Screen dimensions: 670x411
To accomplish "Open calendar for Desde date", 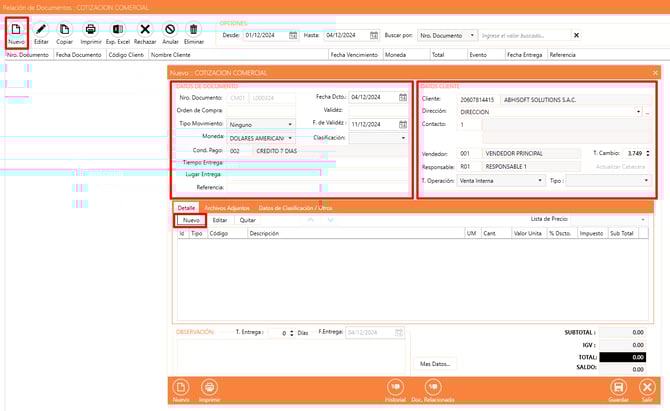I will pos(293,35).
